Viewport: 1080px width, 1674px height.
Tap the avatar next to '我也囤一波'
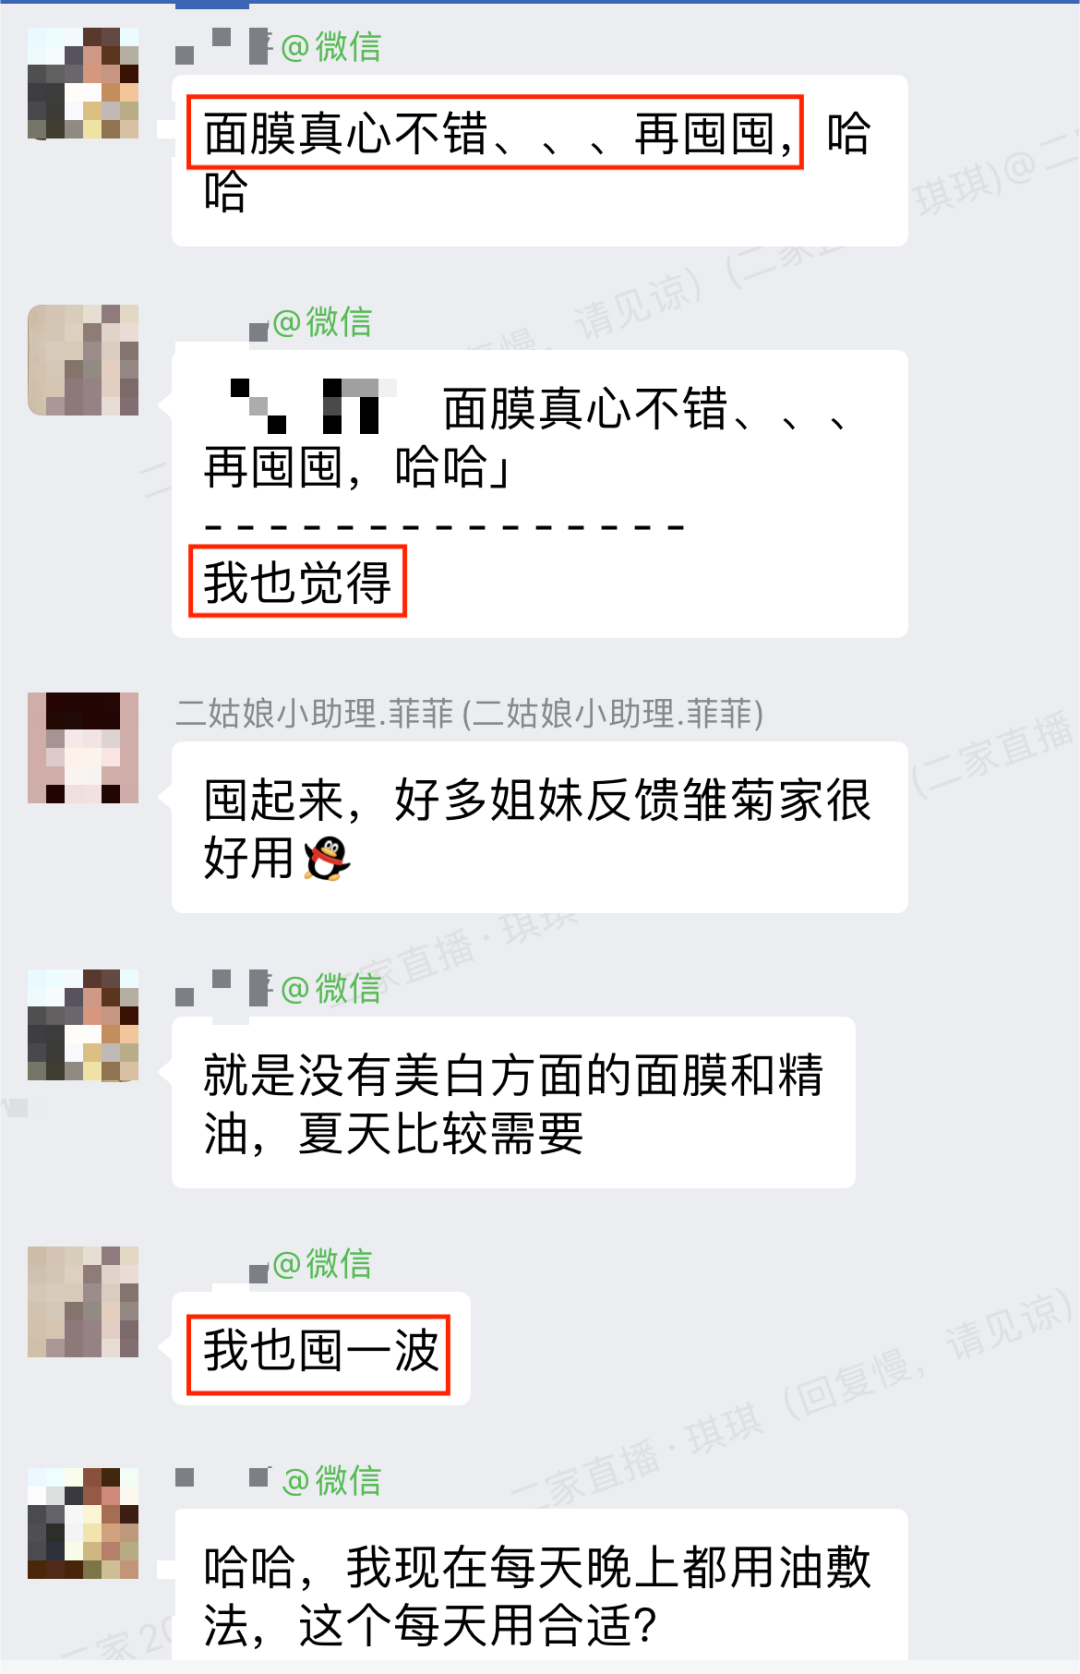coord(83,1302)
